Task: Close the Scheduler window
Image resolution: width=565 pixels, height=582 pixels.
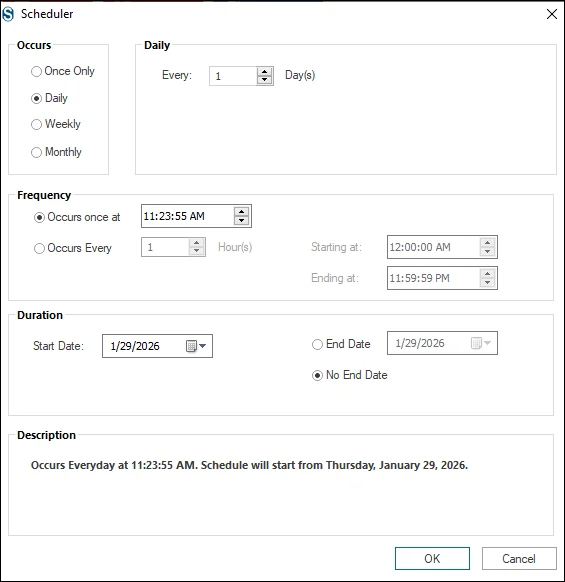Action: pos(552,14)
